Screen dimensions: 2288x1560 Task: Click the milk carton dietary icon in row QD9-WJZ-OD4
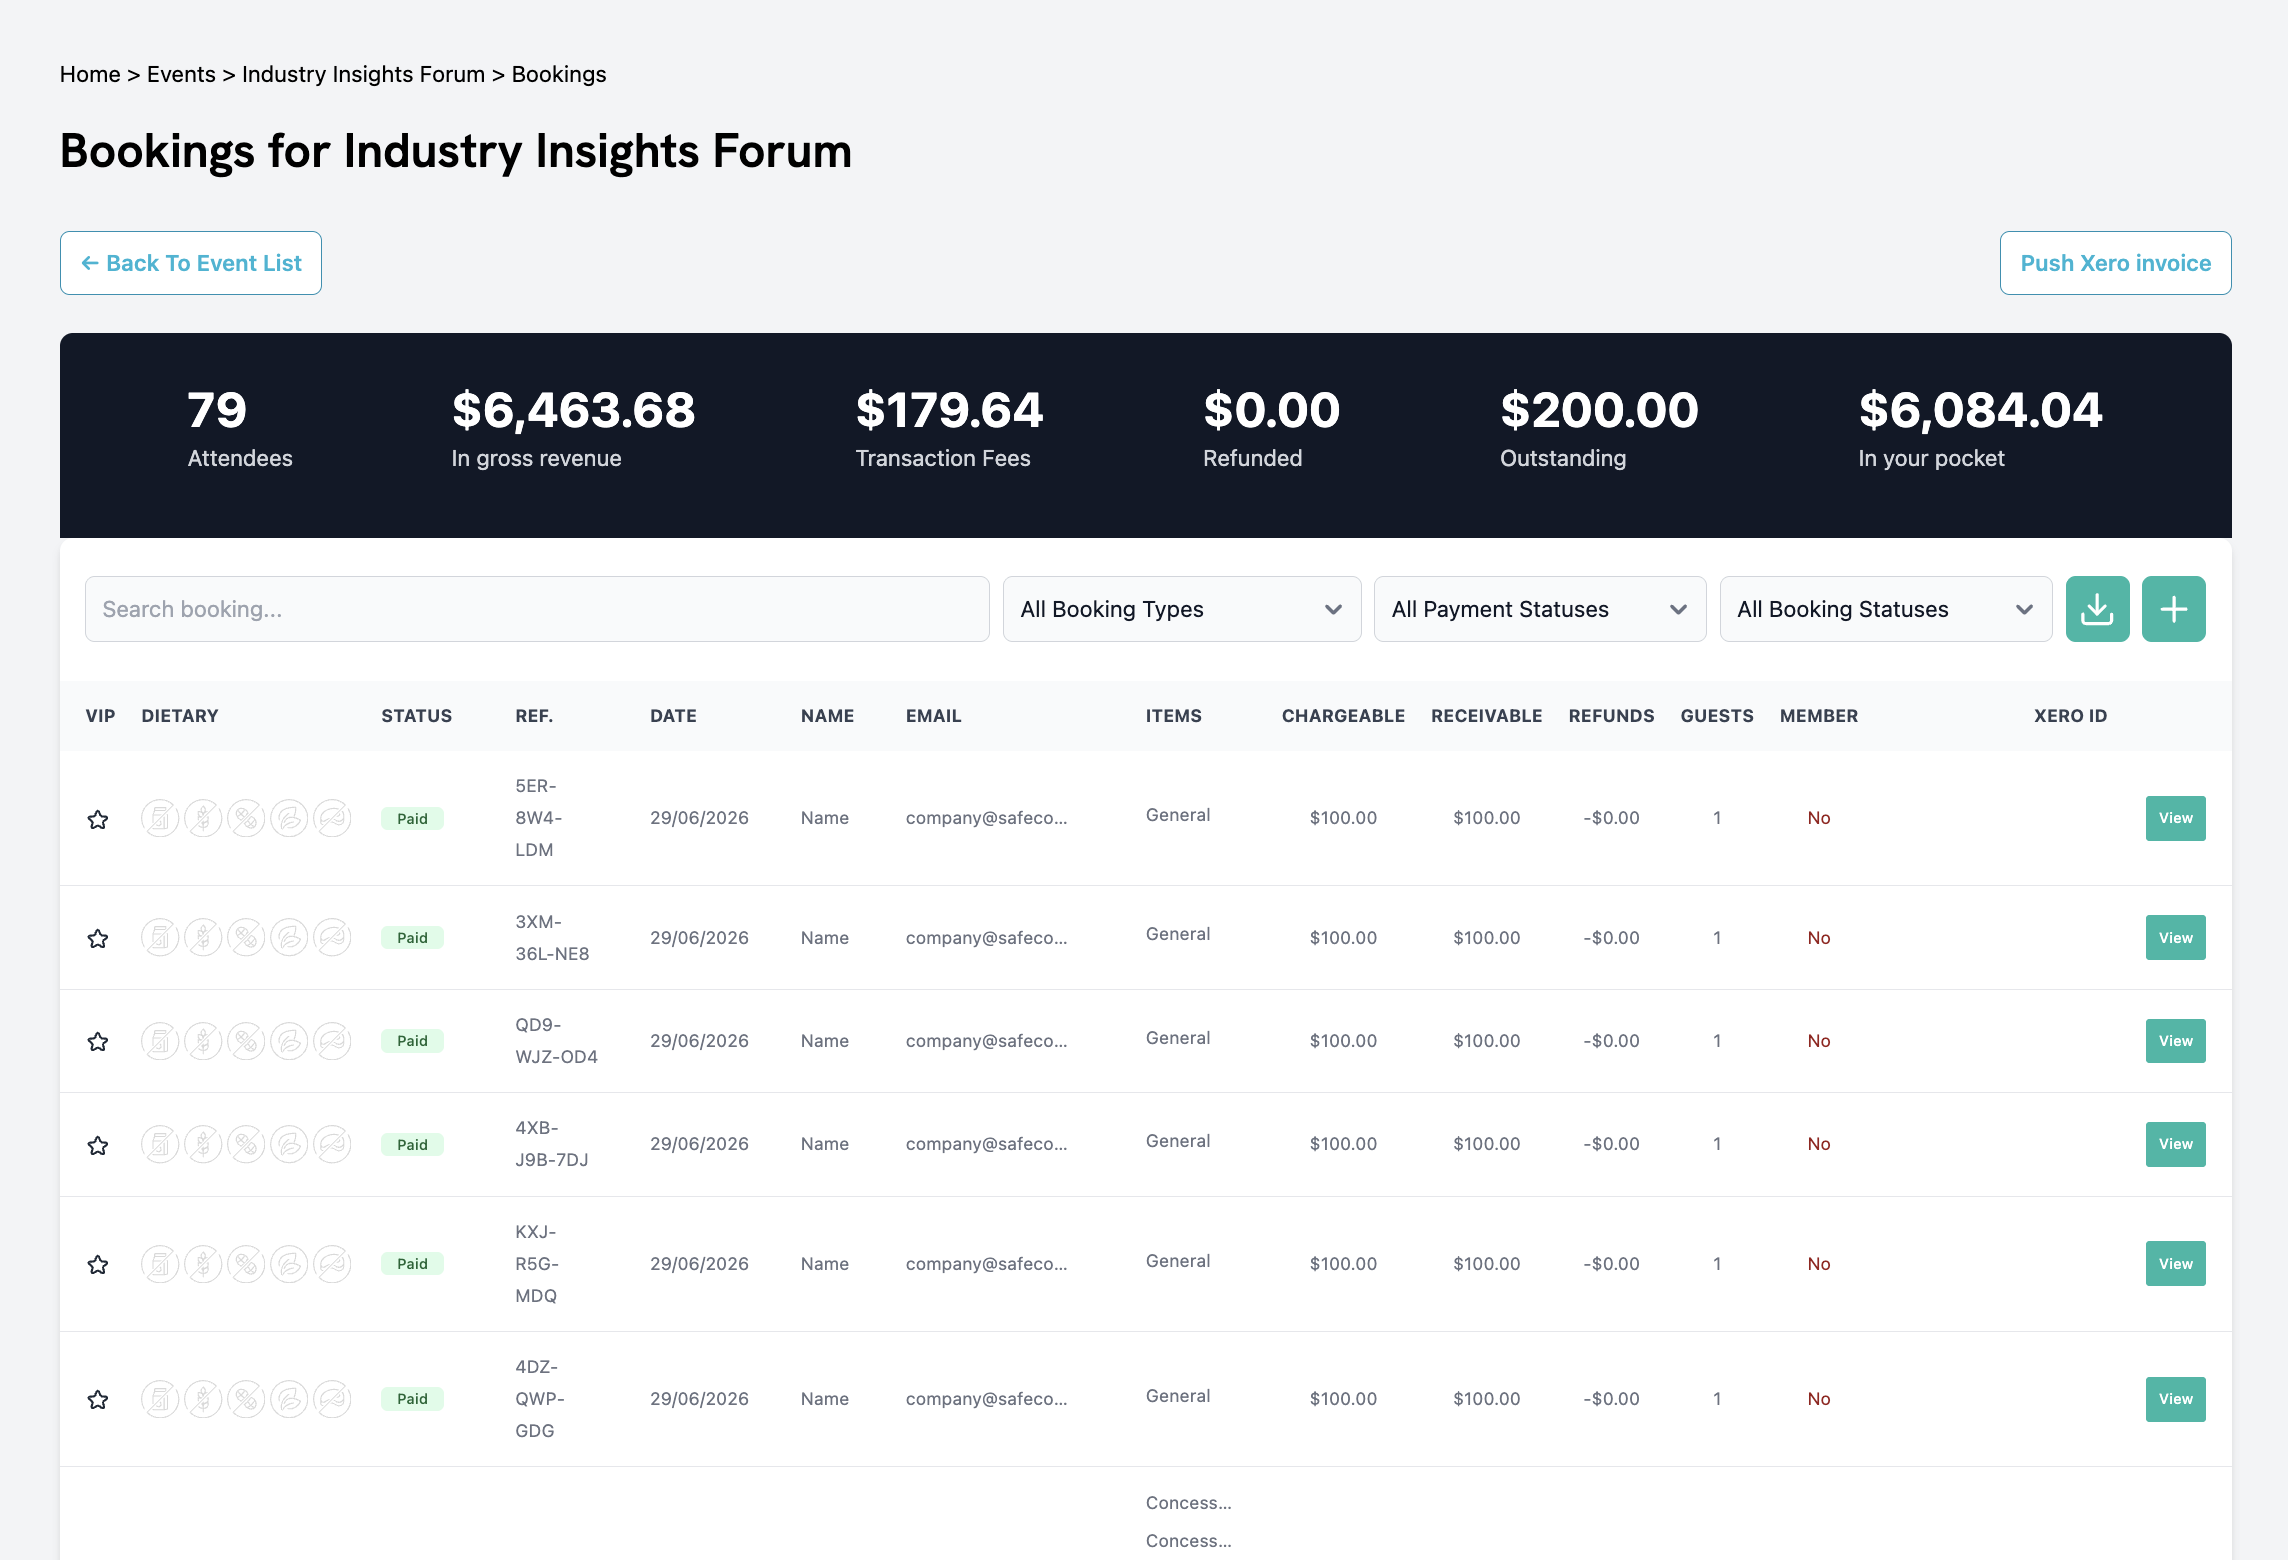coord(160,1041)
